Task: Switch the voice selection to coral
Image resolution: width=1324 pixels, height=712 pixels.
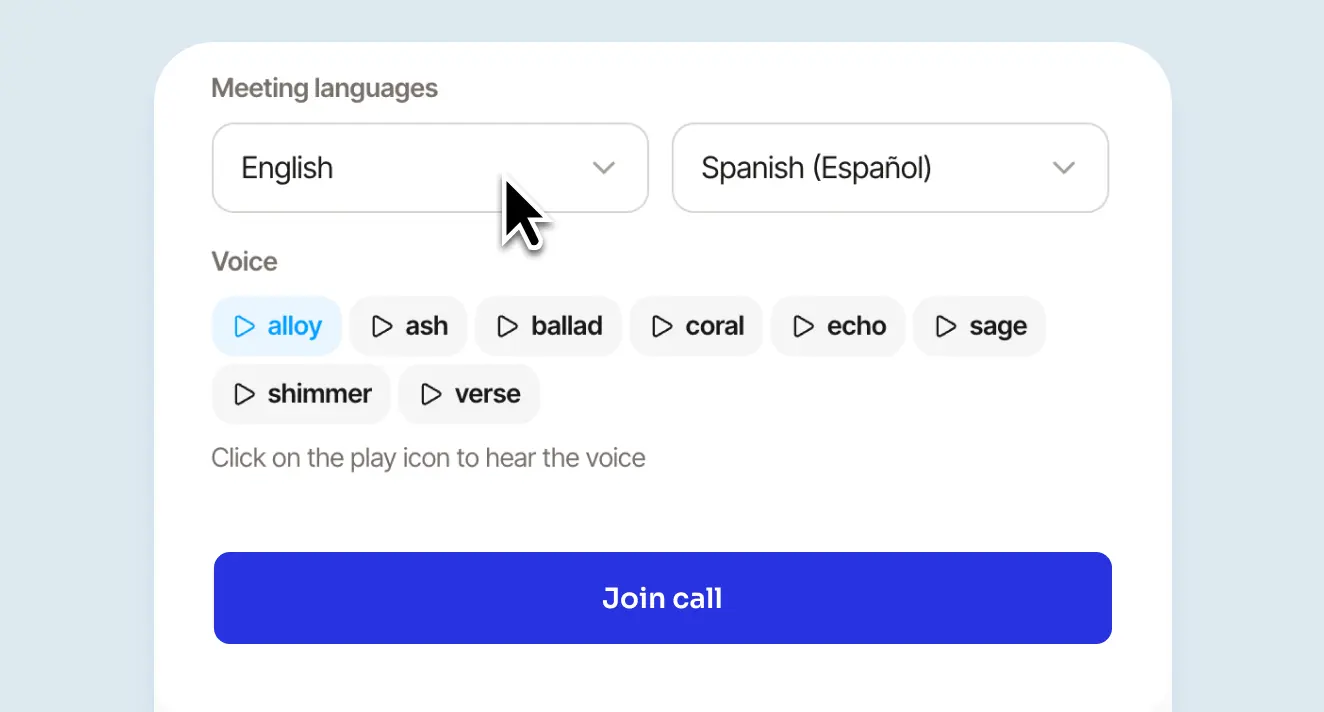Action: pos(714,325)
